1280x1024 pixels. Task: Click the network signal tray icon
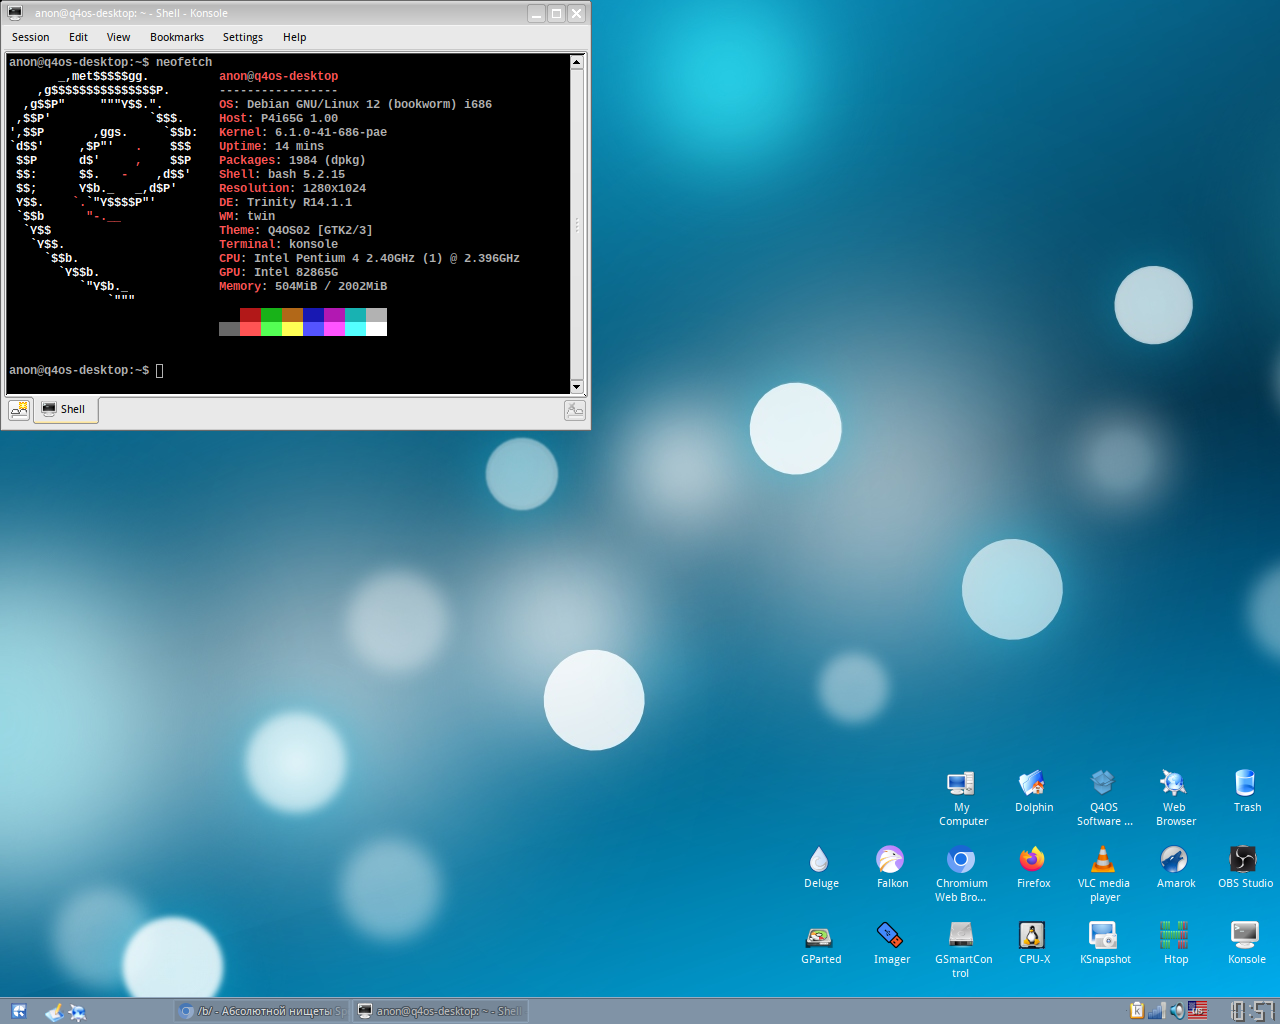[1157, 1011]
